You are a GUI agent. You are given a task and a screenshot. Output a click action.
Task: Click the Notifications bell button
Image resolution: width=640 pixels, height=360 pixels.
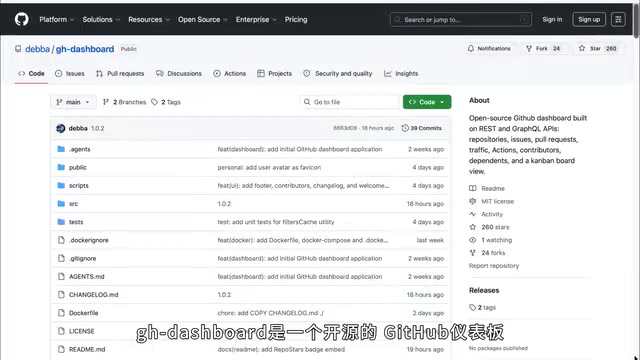click(x=489, y=49)
